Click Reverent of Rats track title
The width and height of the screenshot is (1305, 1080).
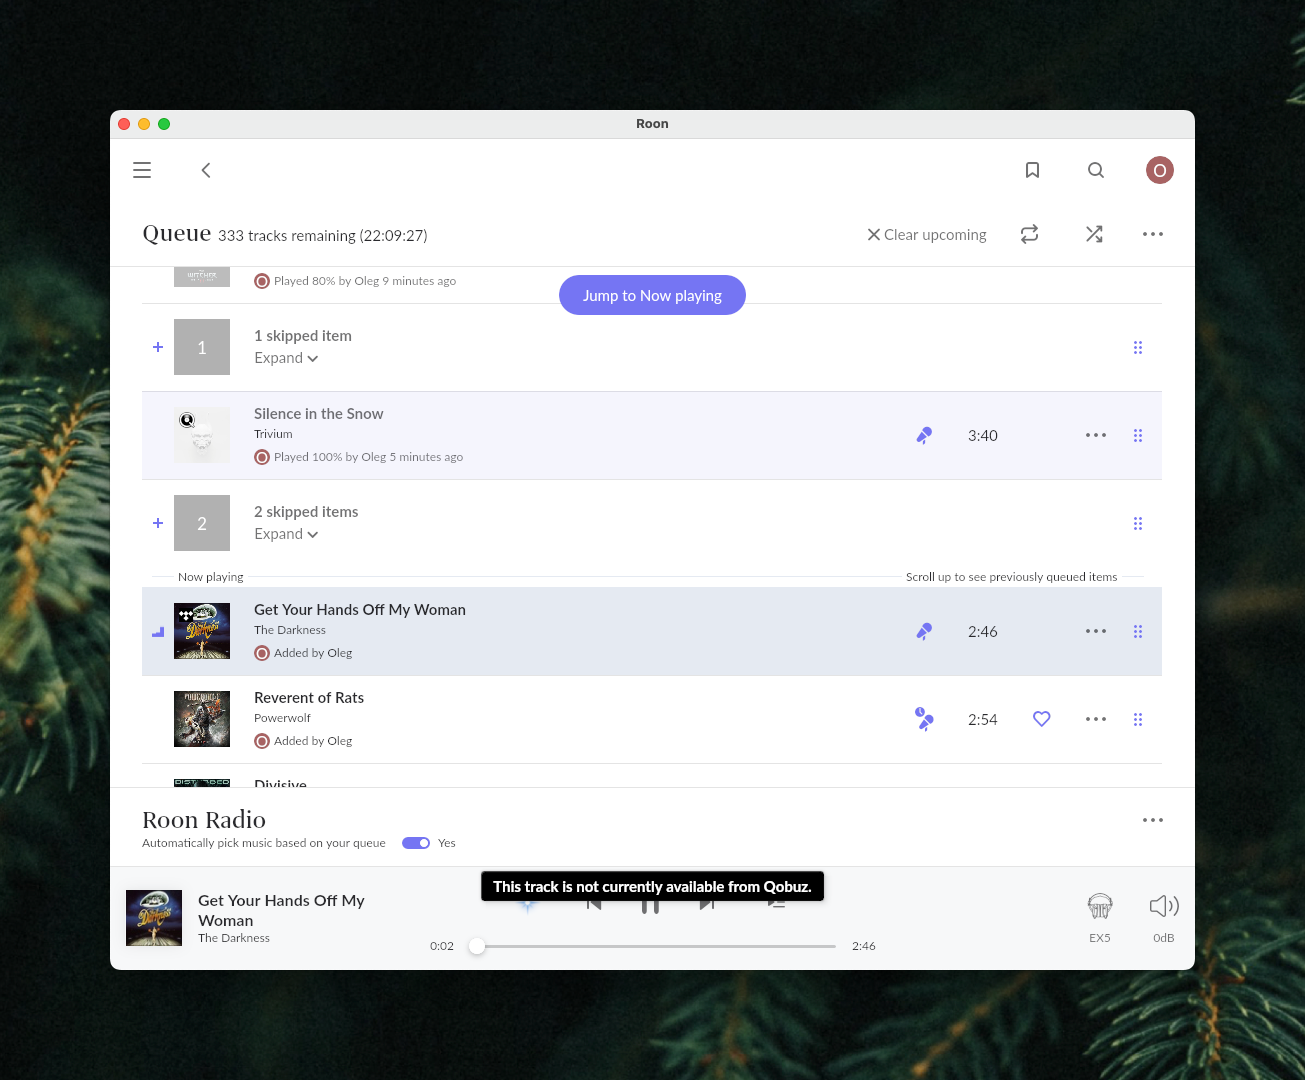pyautogui.click(x=309, y=698)
